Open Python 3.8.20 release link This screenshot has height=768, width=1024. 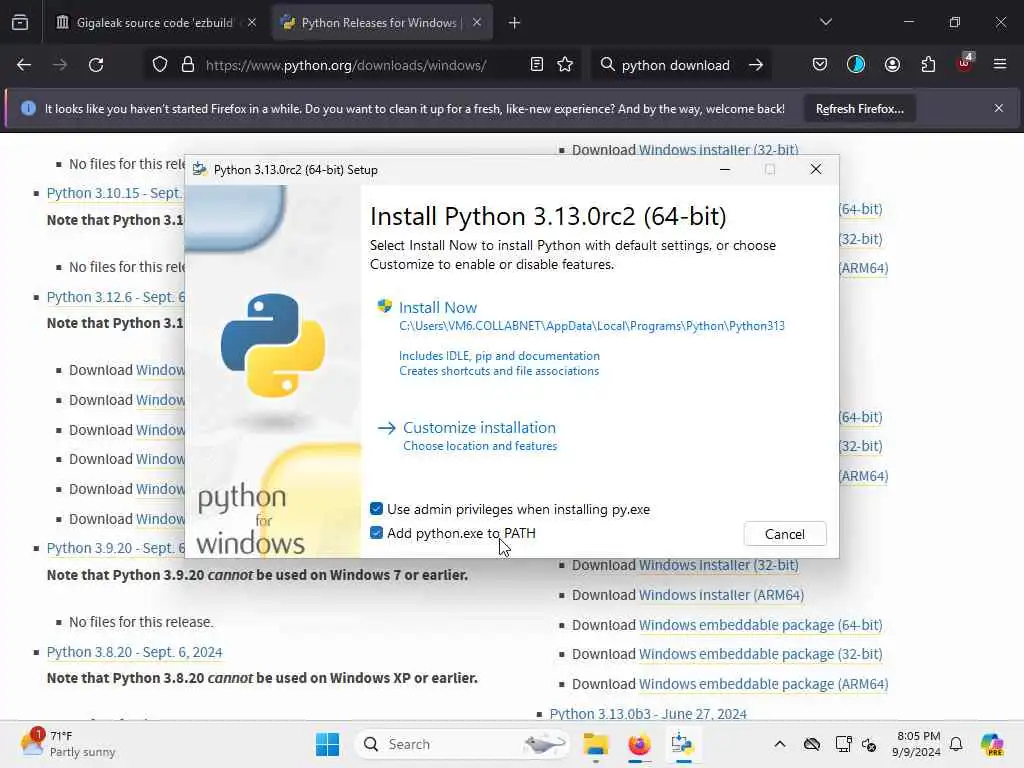135,652
